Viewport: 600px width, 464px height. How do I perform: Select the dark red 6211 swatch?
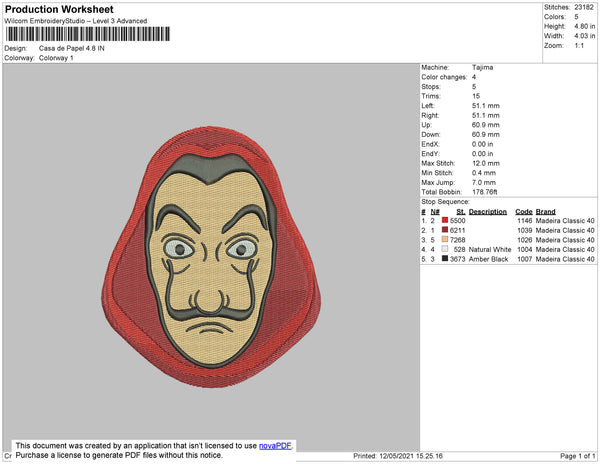pyautogui.click(x=445, y=230)
